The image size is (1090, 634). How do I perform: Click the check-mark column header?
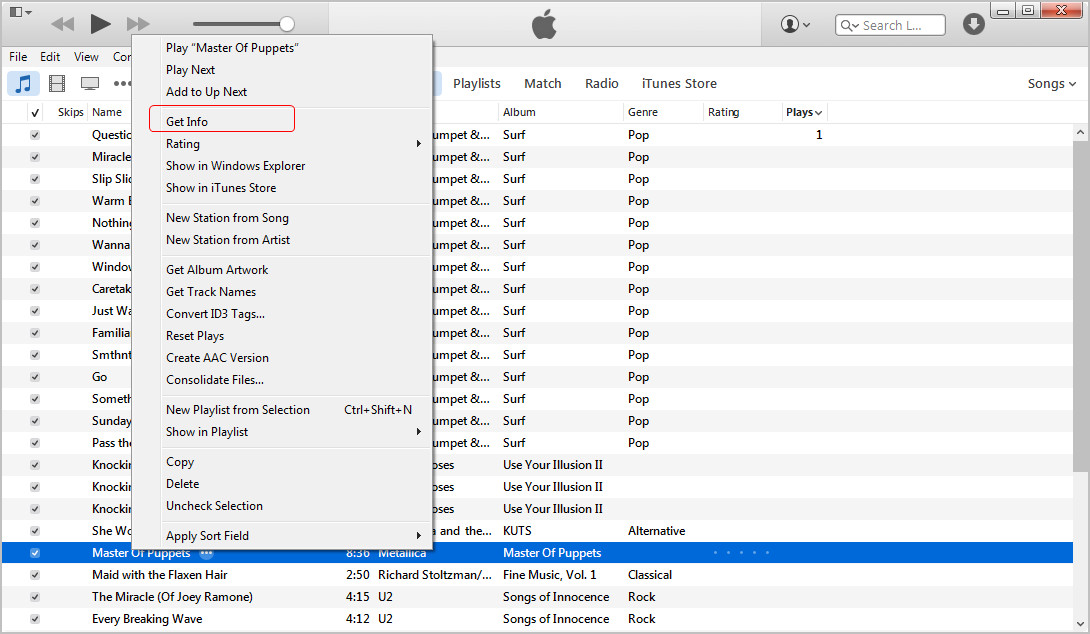tap(35, 113)
